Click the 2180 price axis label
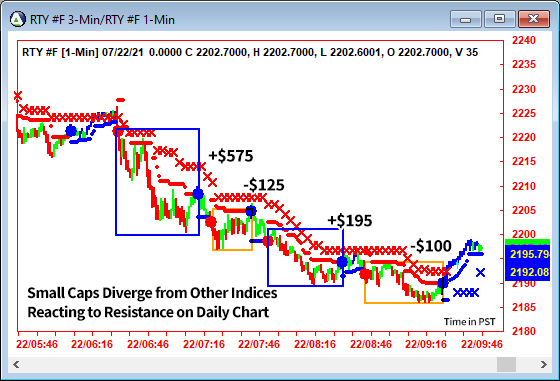The width and height of the screenshot is (560, 381). coord(524,331)
